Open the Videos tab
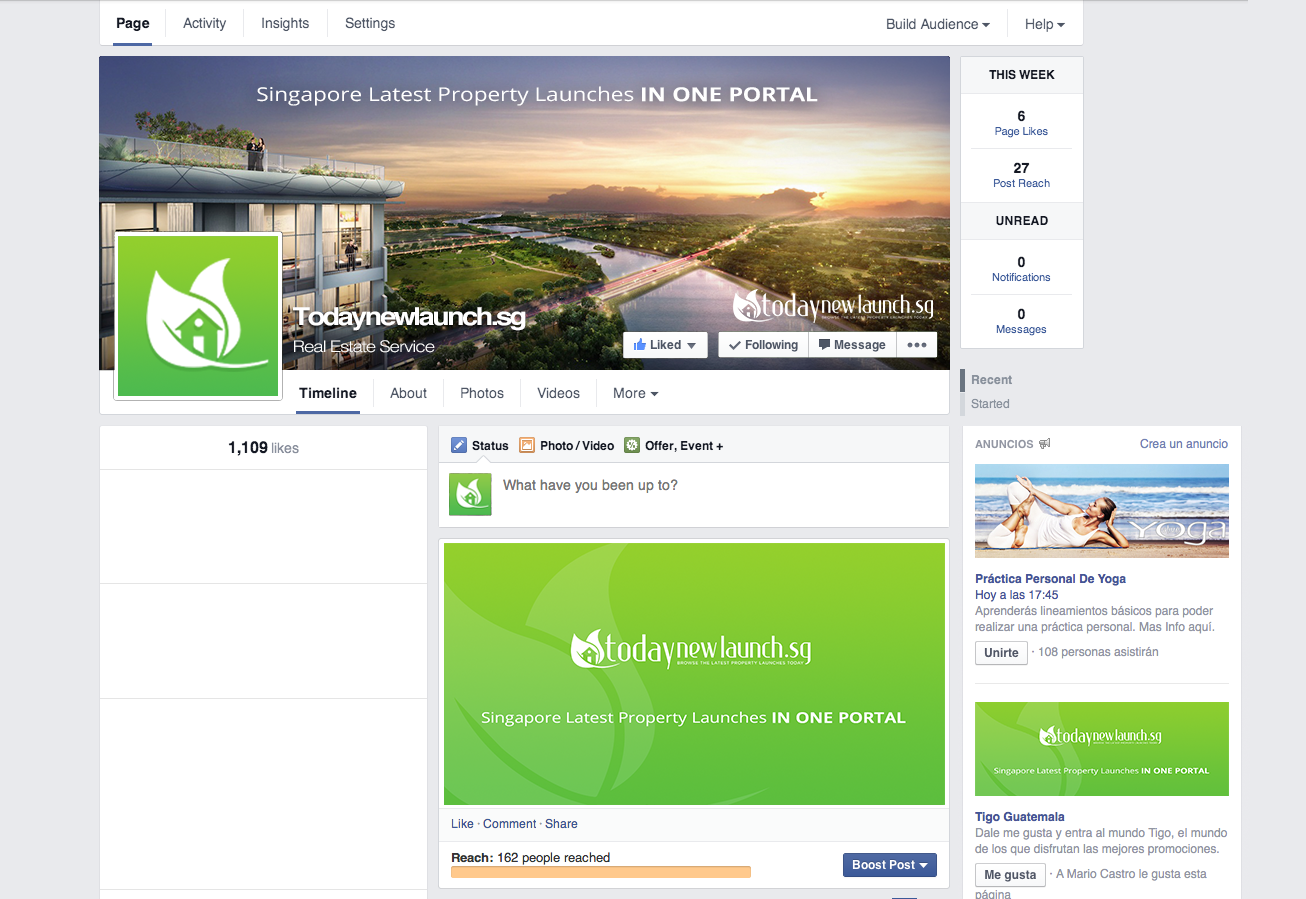 point(558,393)
